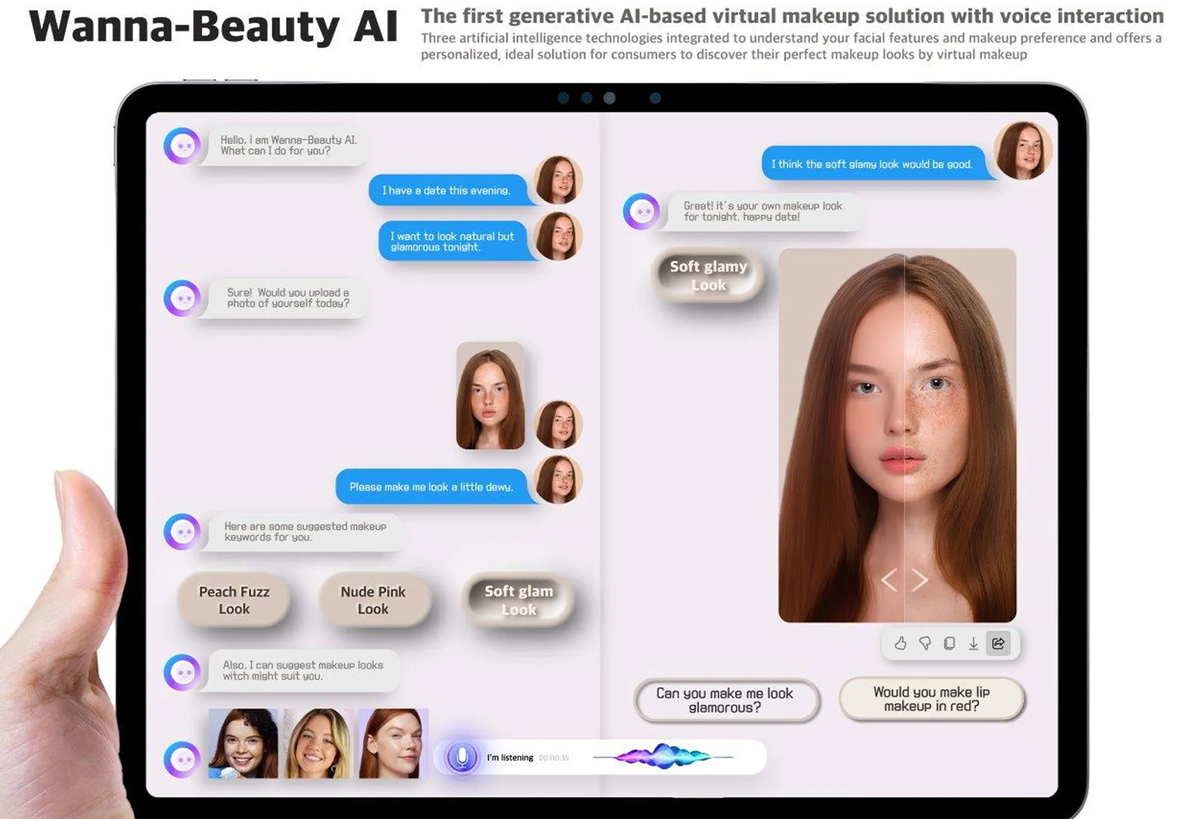The width and height of the screenshot is (1200, 819).
Task: Choose the Soft glamy Look label
Action: pyautogui.click(x=708, y=275)
